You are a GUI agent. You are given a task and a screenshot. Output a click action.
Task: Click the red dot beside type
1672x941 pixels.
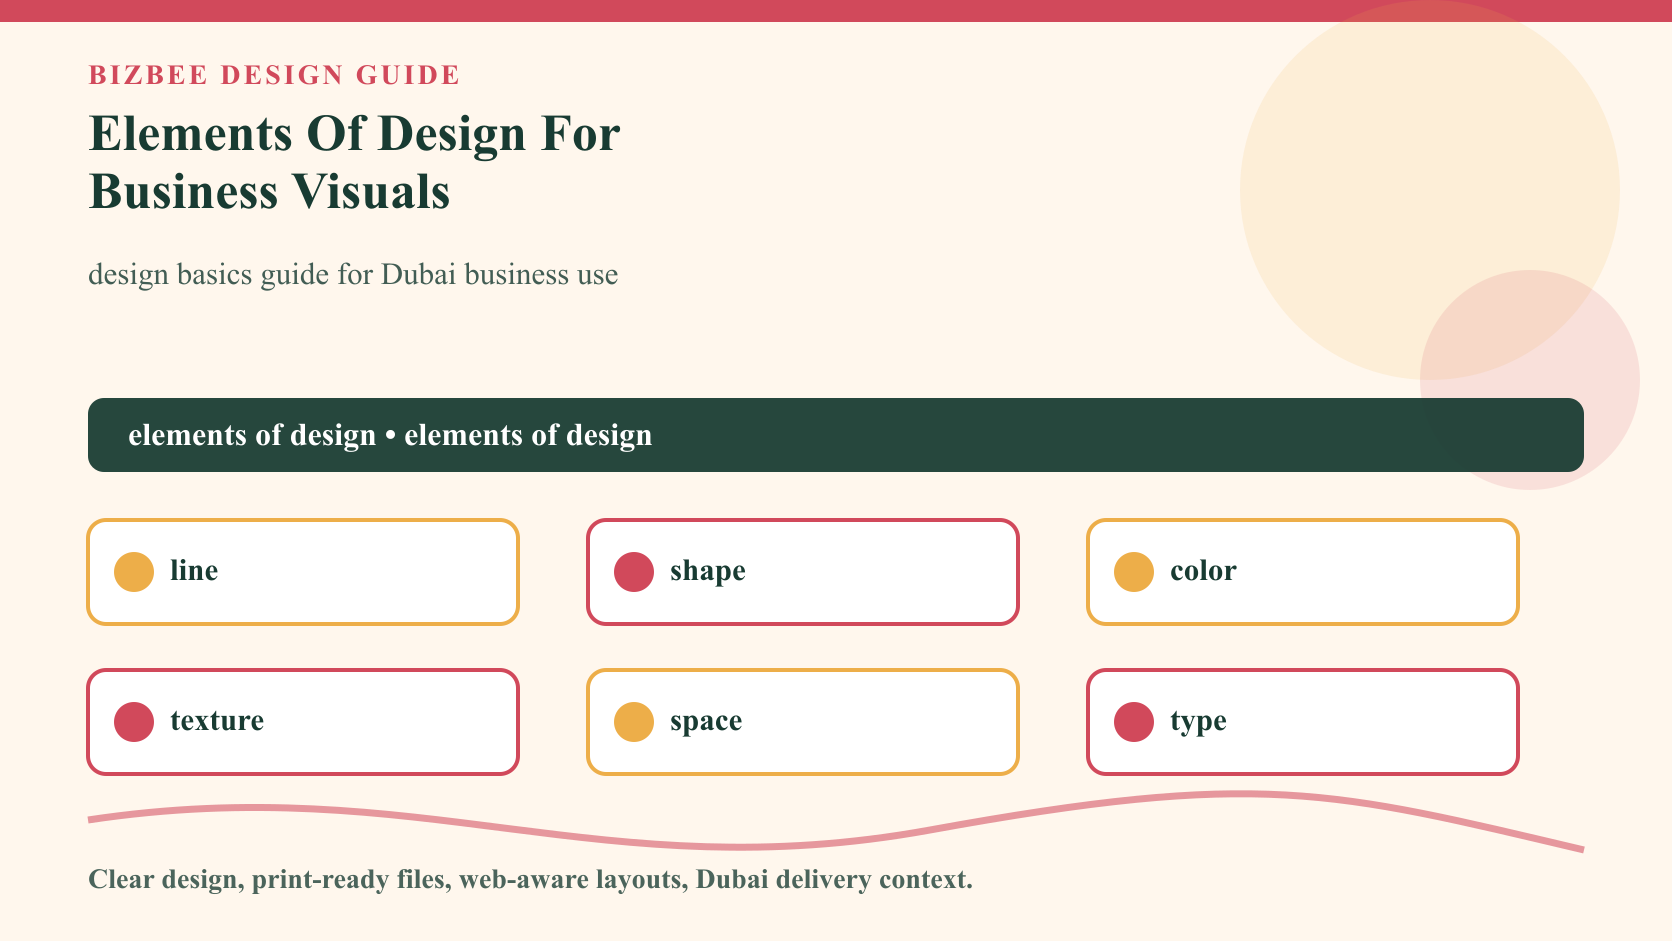click(x=1134, y=722)
